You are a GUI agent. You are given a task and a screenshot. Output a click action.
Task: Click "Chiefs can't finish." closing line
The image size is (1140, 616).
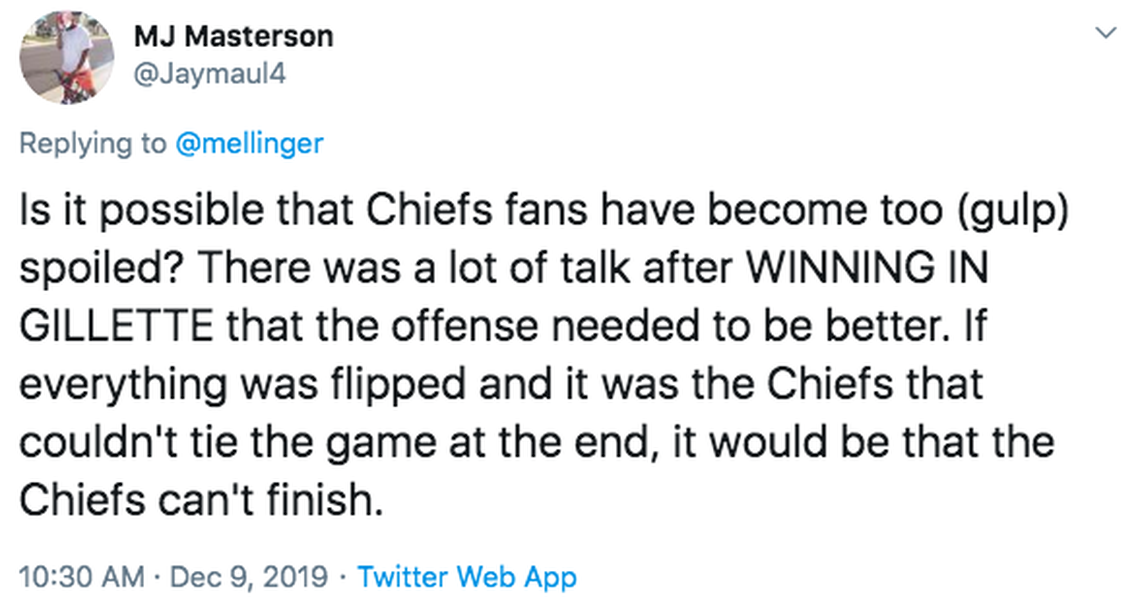pyautogui.click(x=201, y=495)
